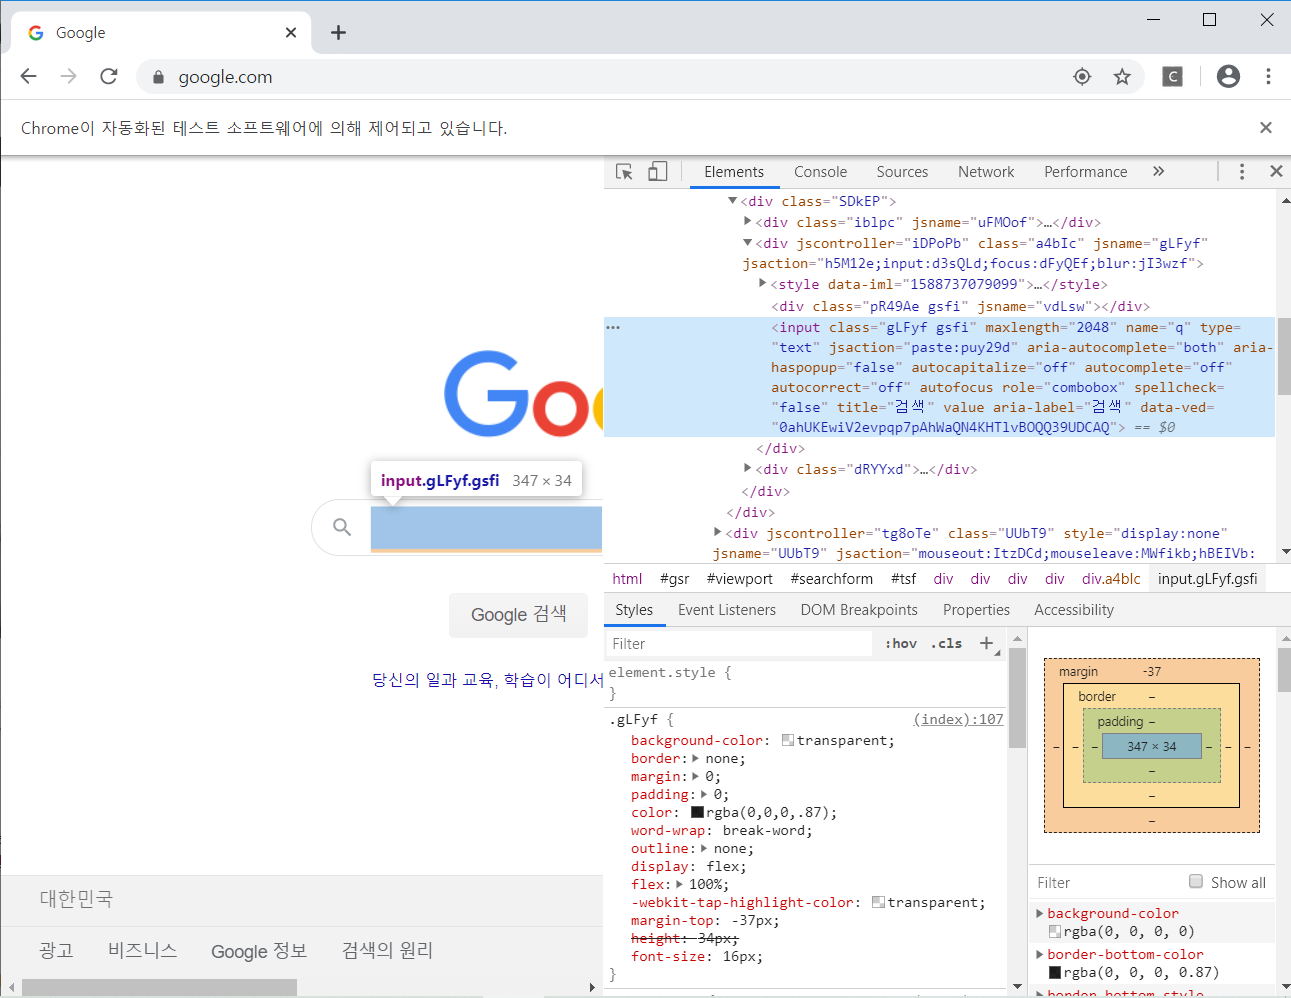
Task: Expand the flex shorthand property
Action: (680, 884)
